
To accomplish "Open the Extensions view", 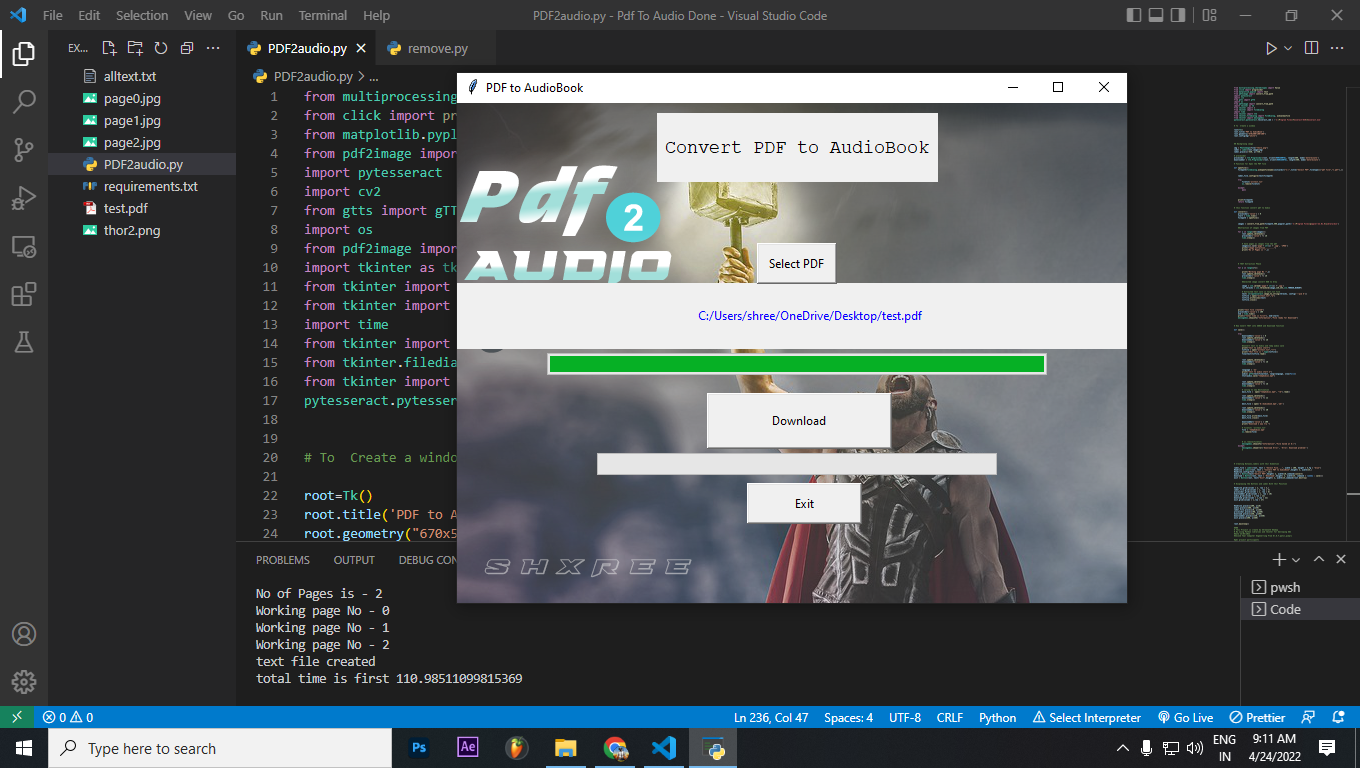I will tap(24, 294).
